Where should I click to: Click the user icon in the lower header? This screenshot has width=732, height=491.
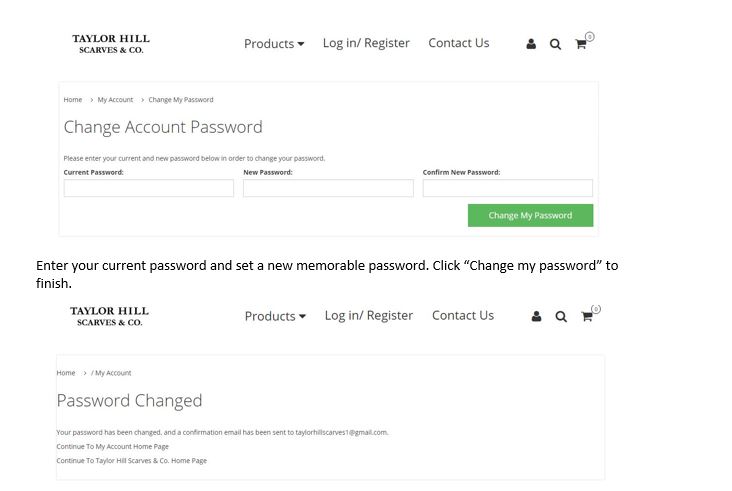tap(536, 316)
